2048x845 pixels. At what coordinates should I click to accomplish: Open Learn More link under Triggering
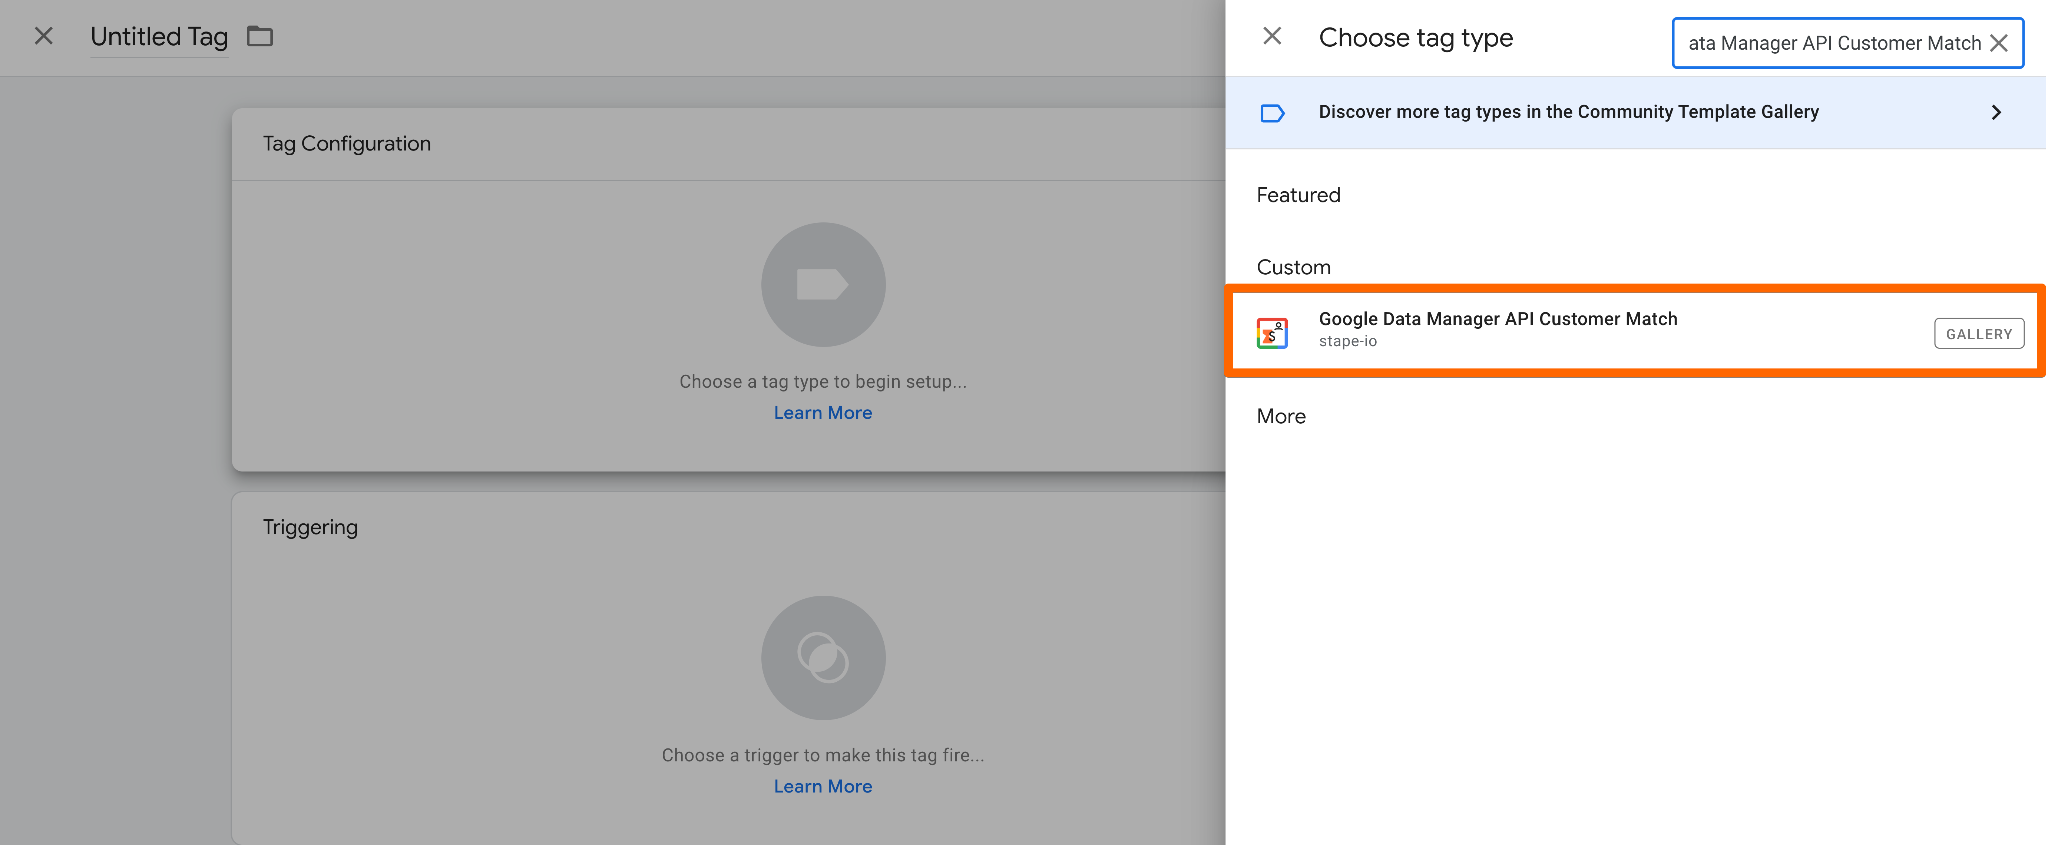(x=823, y=787)
